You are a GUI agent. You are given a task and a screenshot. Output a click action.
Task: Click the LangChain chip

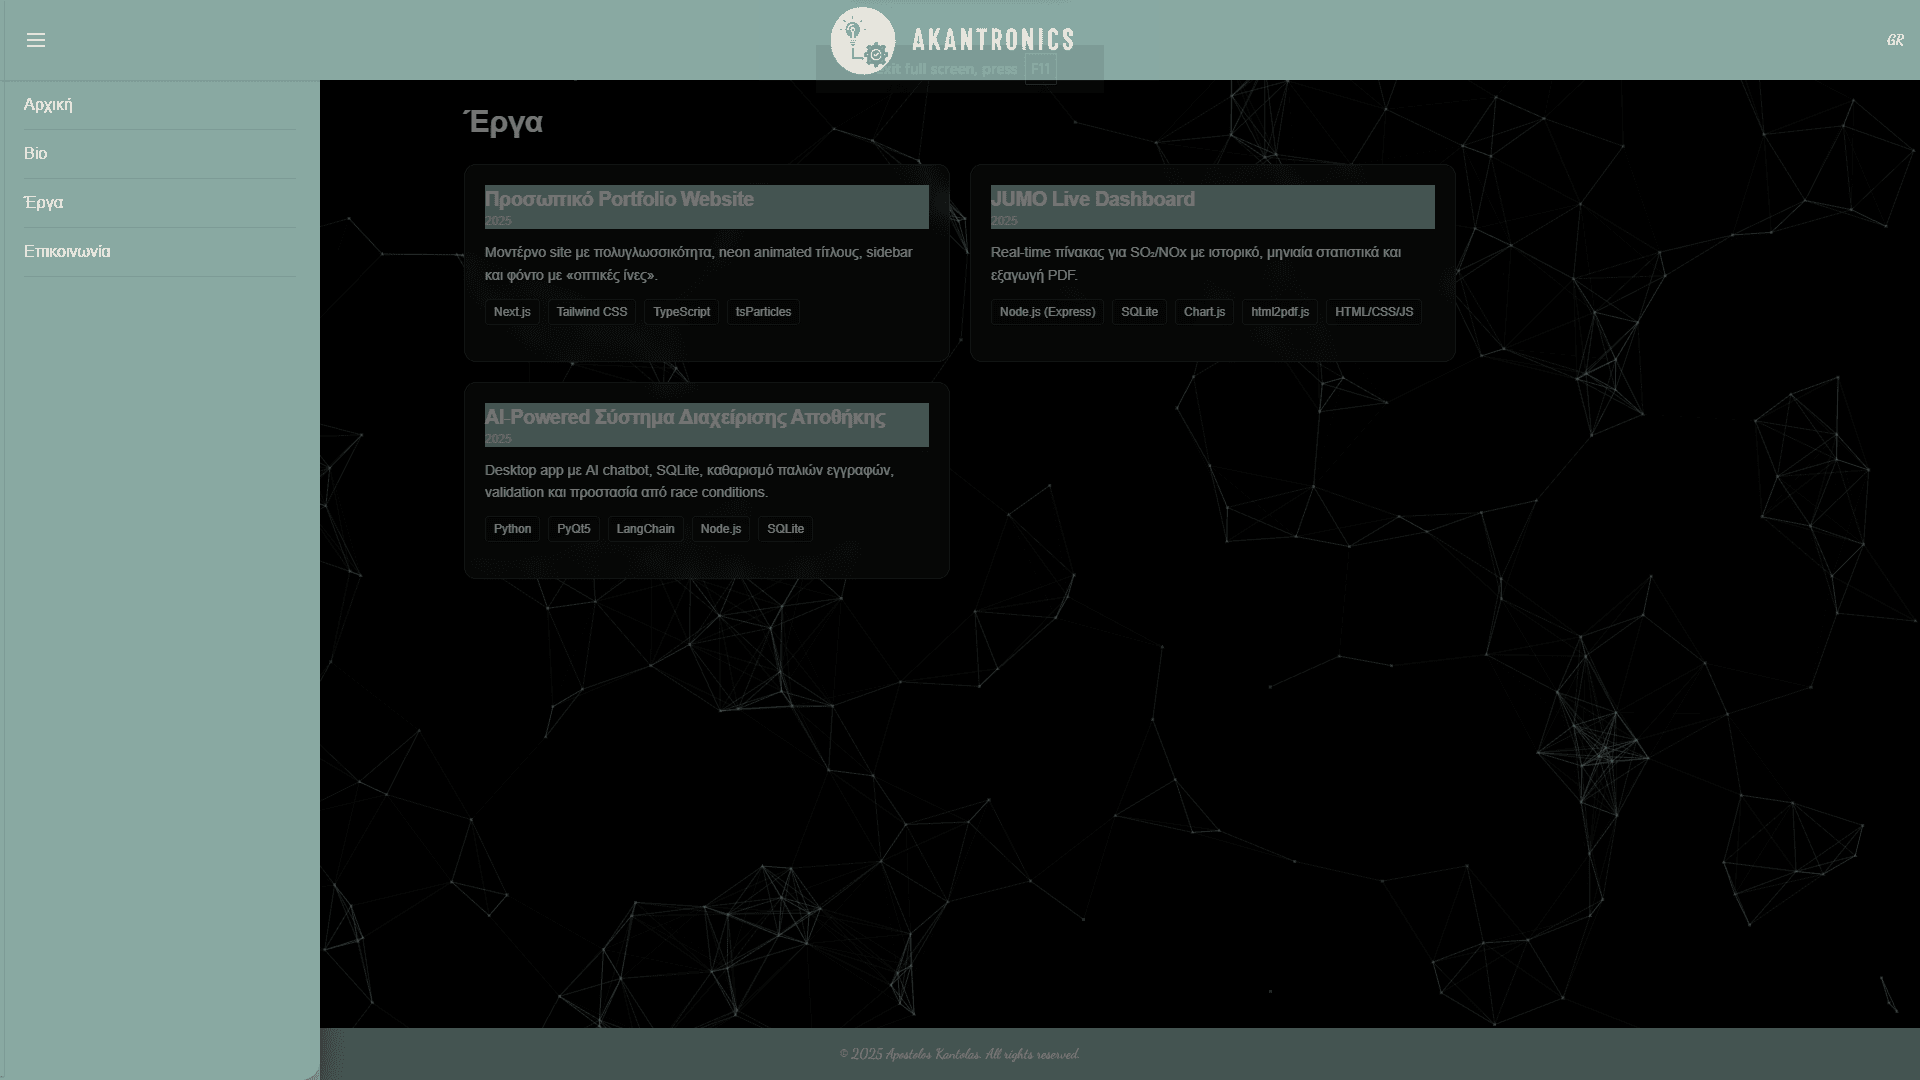tap(645, 528)
